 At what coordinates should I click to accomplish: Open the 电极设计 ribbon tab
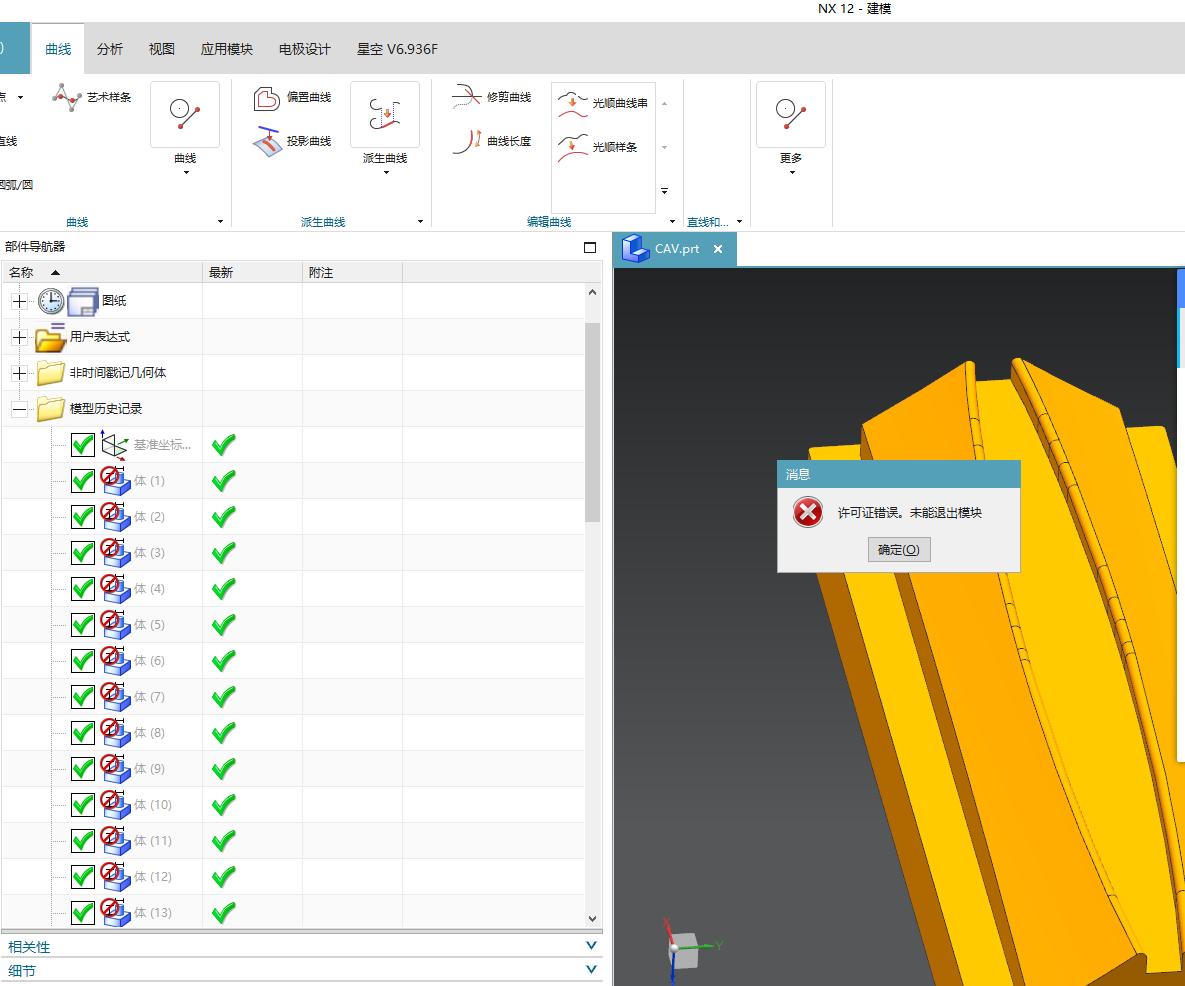[304, 49]
